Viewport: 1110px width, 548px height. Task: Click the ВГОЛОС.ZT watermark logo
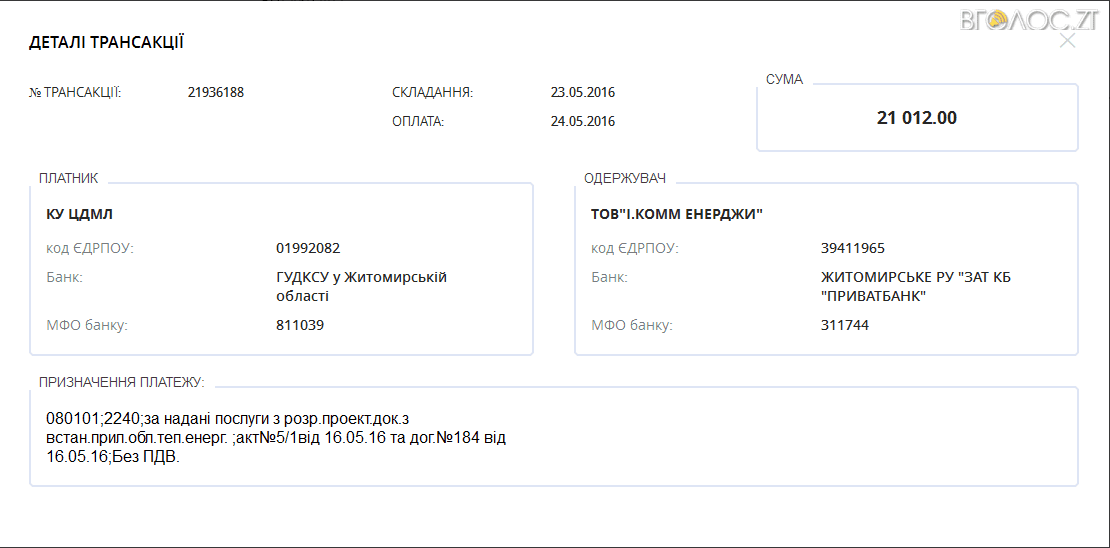click(1029, 19)
